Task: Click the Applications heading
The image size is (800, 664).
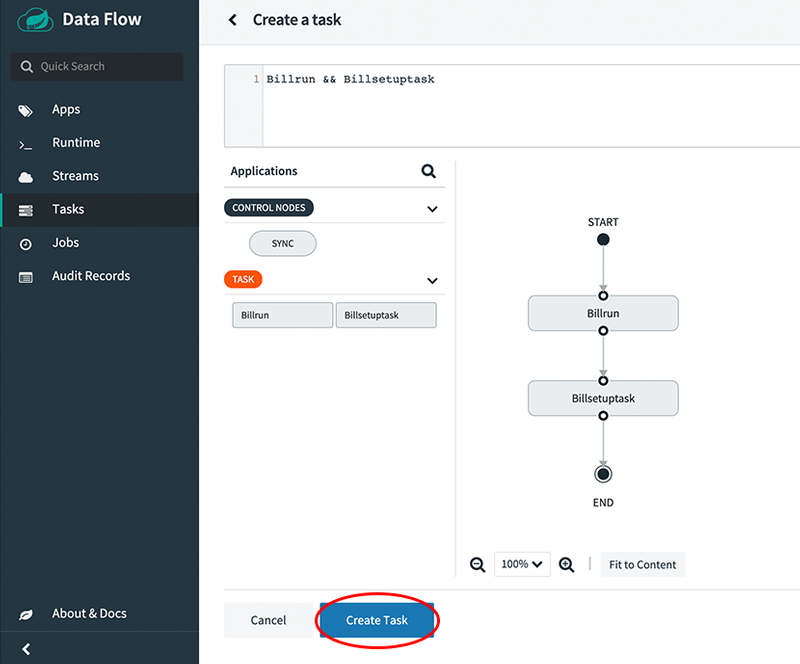Action: 264,171
